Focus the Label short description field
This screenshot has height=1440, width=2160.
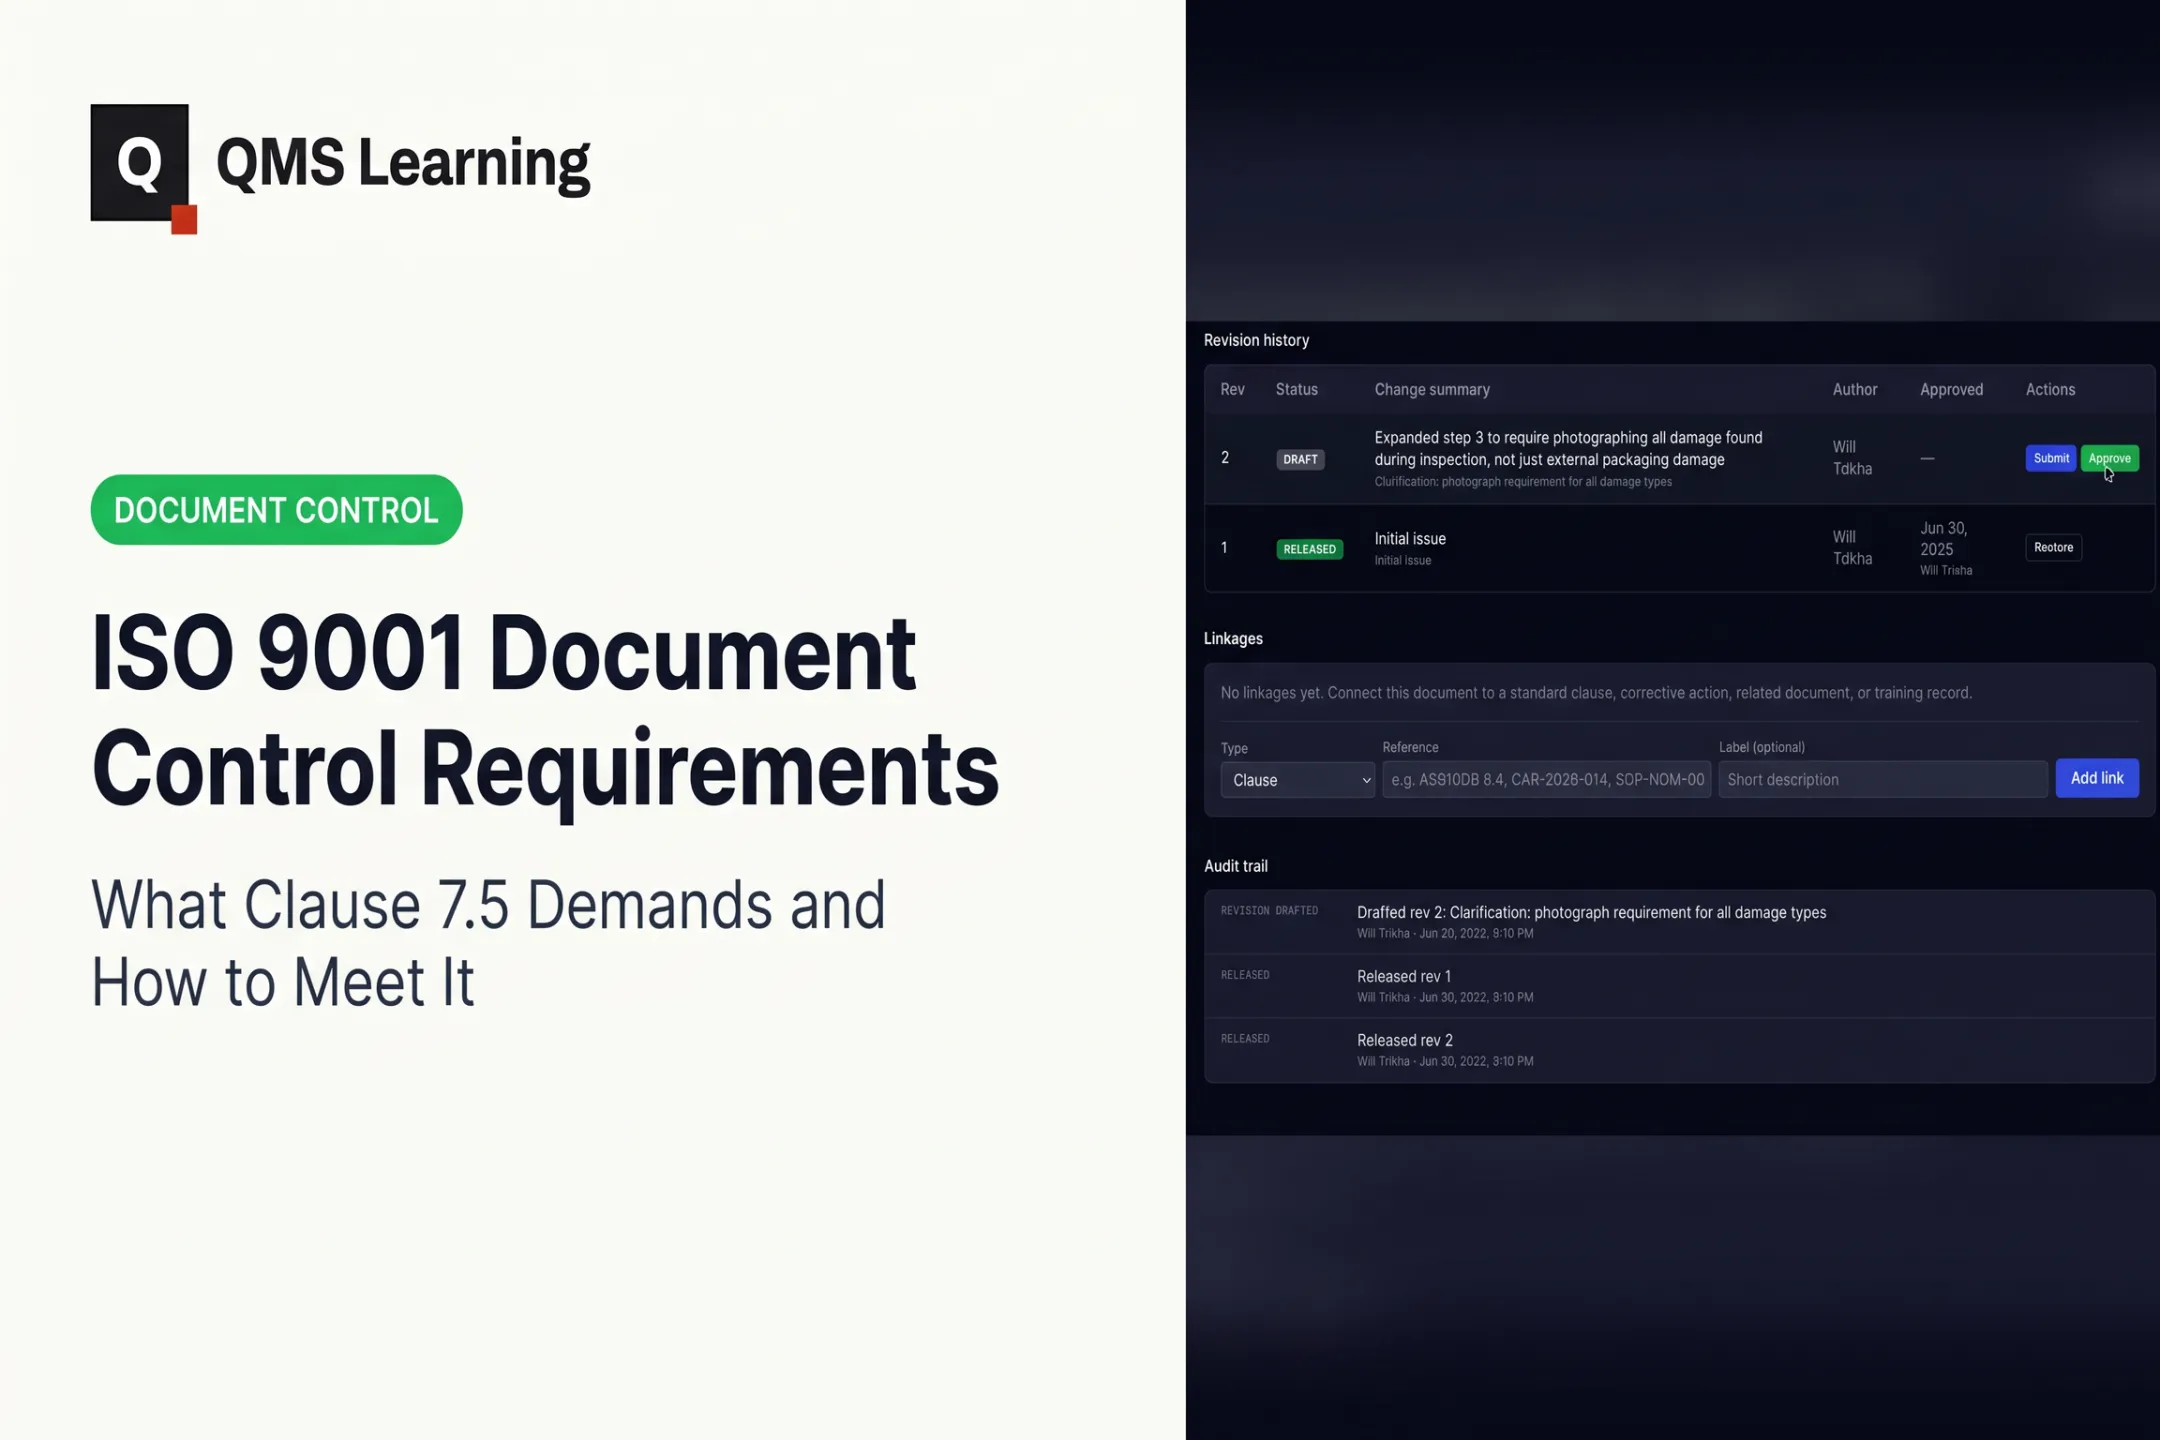point(1882,779)
